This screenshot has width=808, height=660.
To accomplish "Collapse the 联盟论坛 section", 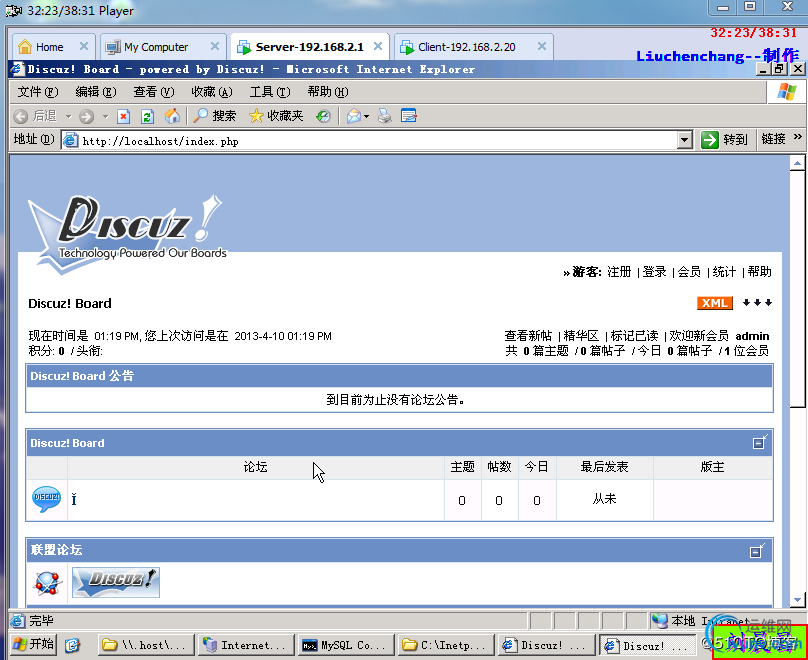I will pos(757,550).
